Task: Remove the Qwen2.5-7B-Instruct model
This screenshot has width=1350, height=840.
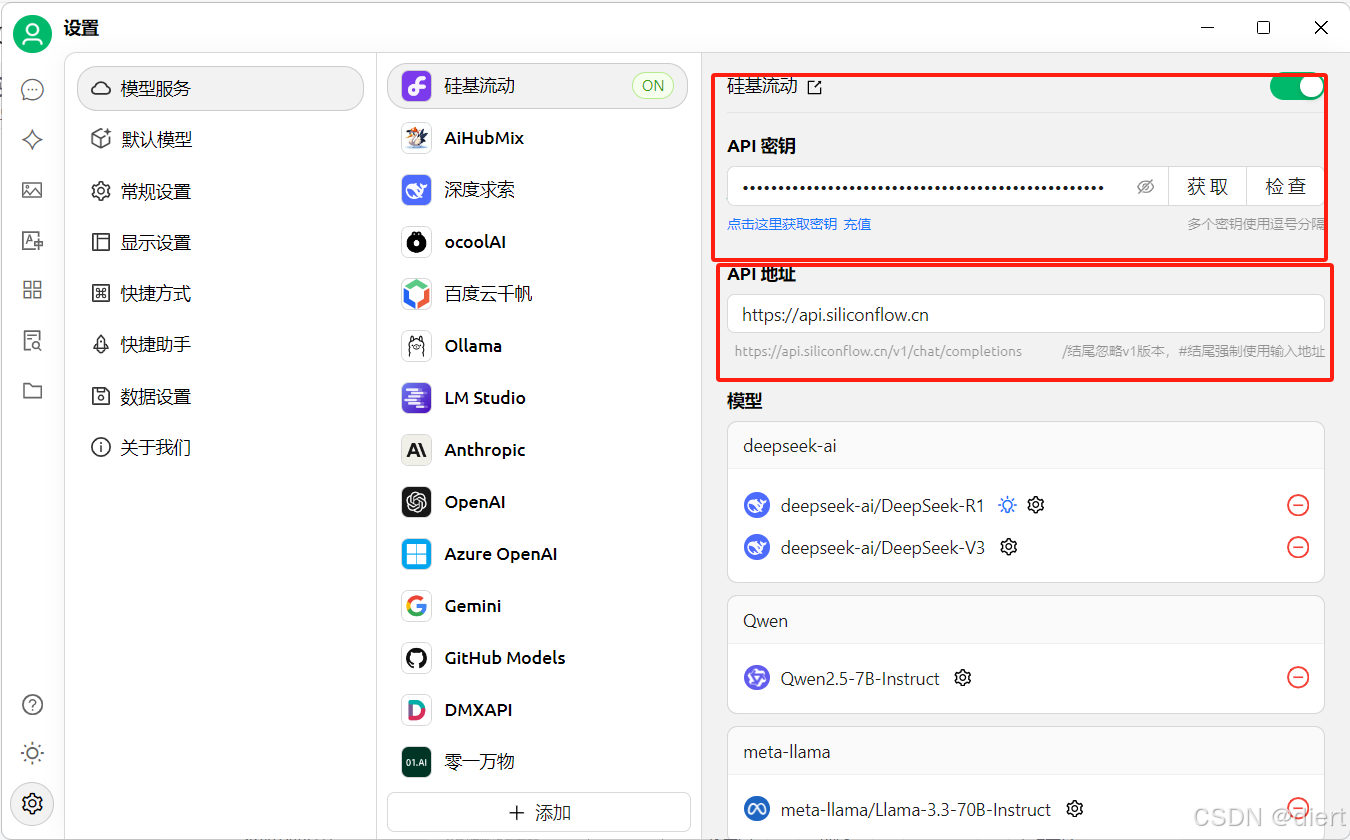Action: pos(1298,678)
